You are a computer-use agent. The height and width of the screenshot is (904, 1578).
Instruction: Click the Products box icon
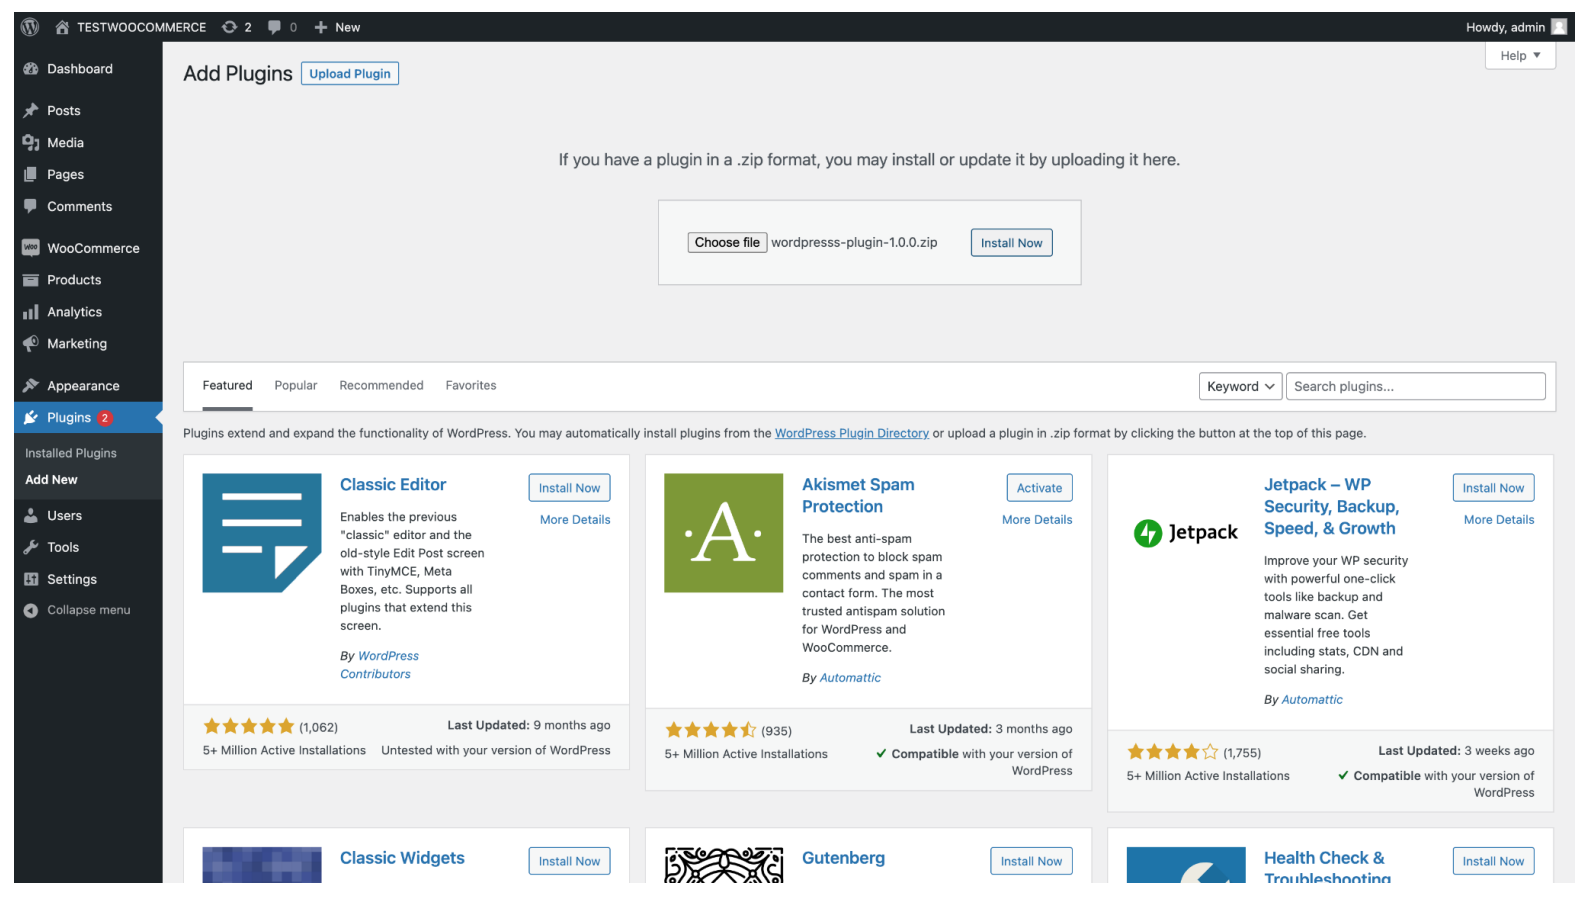pos(31,280)
